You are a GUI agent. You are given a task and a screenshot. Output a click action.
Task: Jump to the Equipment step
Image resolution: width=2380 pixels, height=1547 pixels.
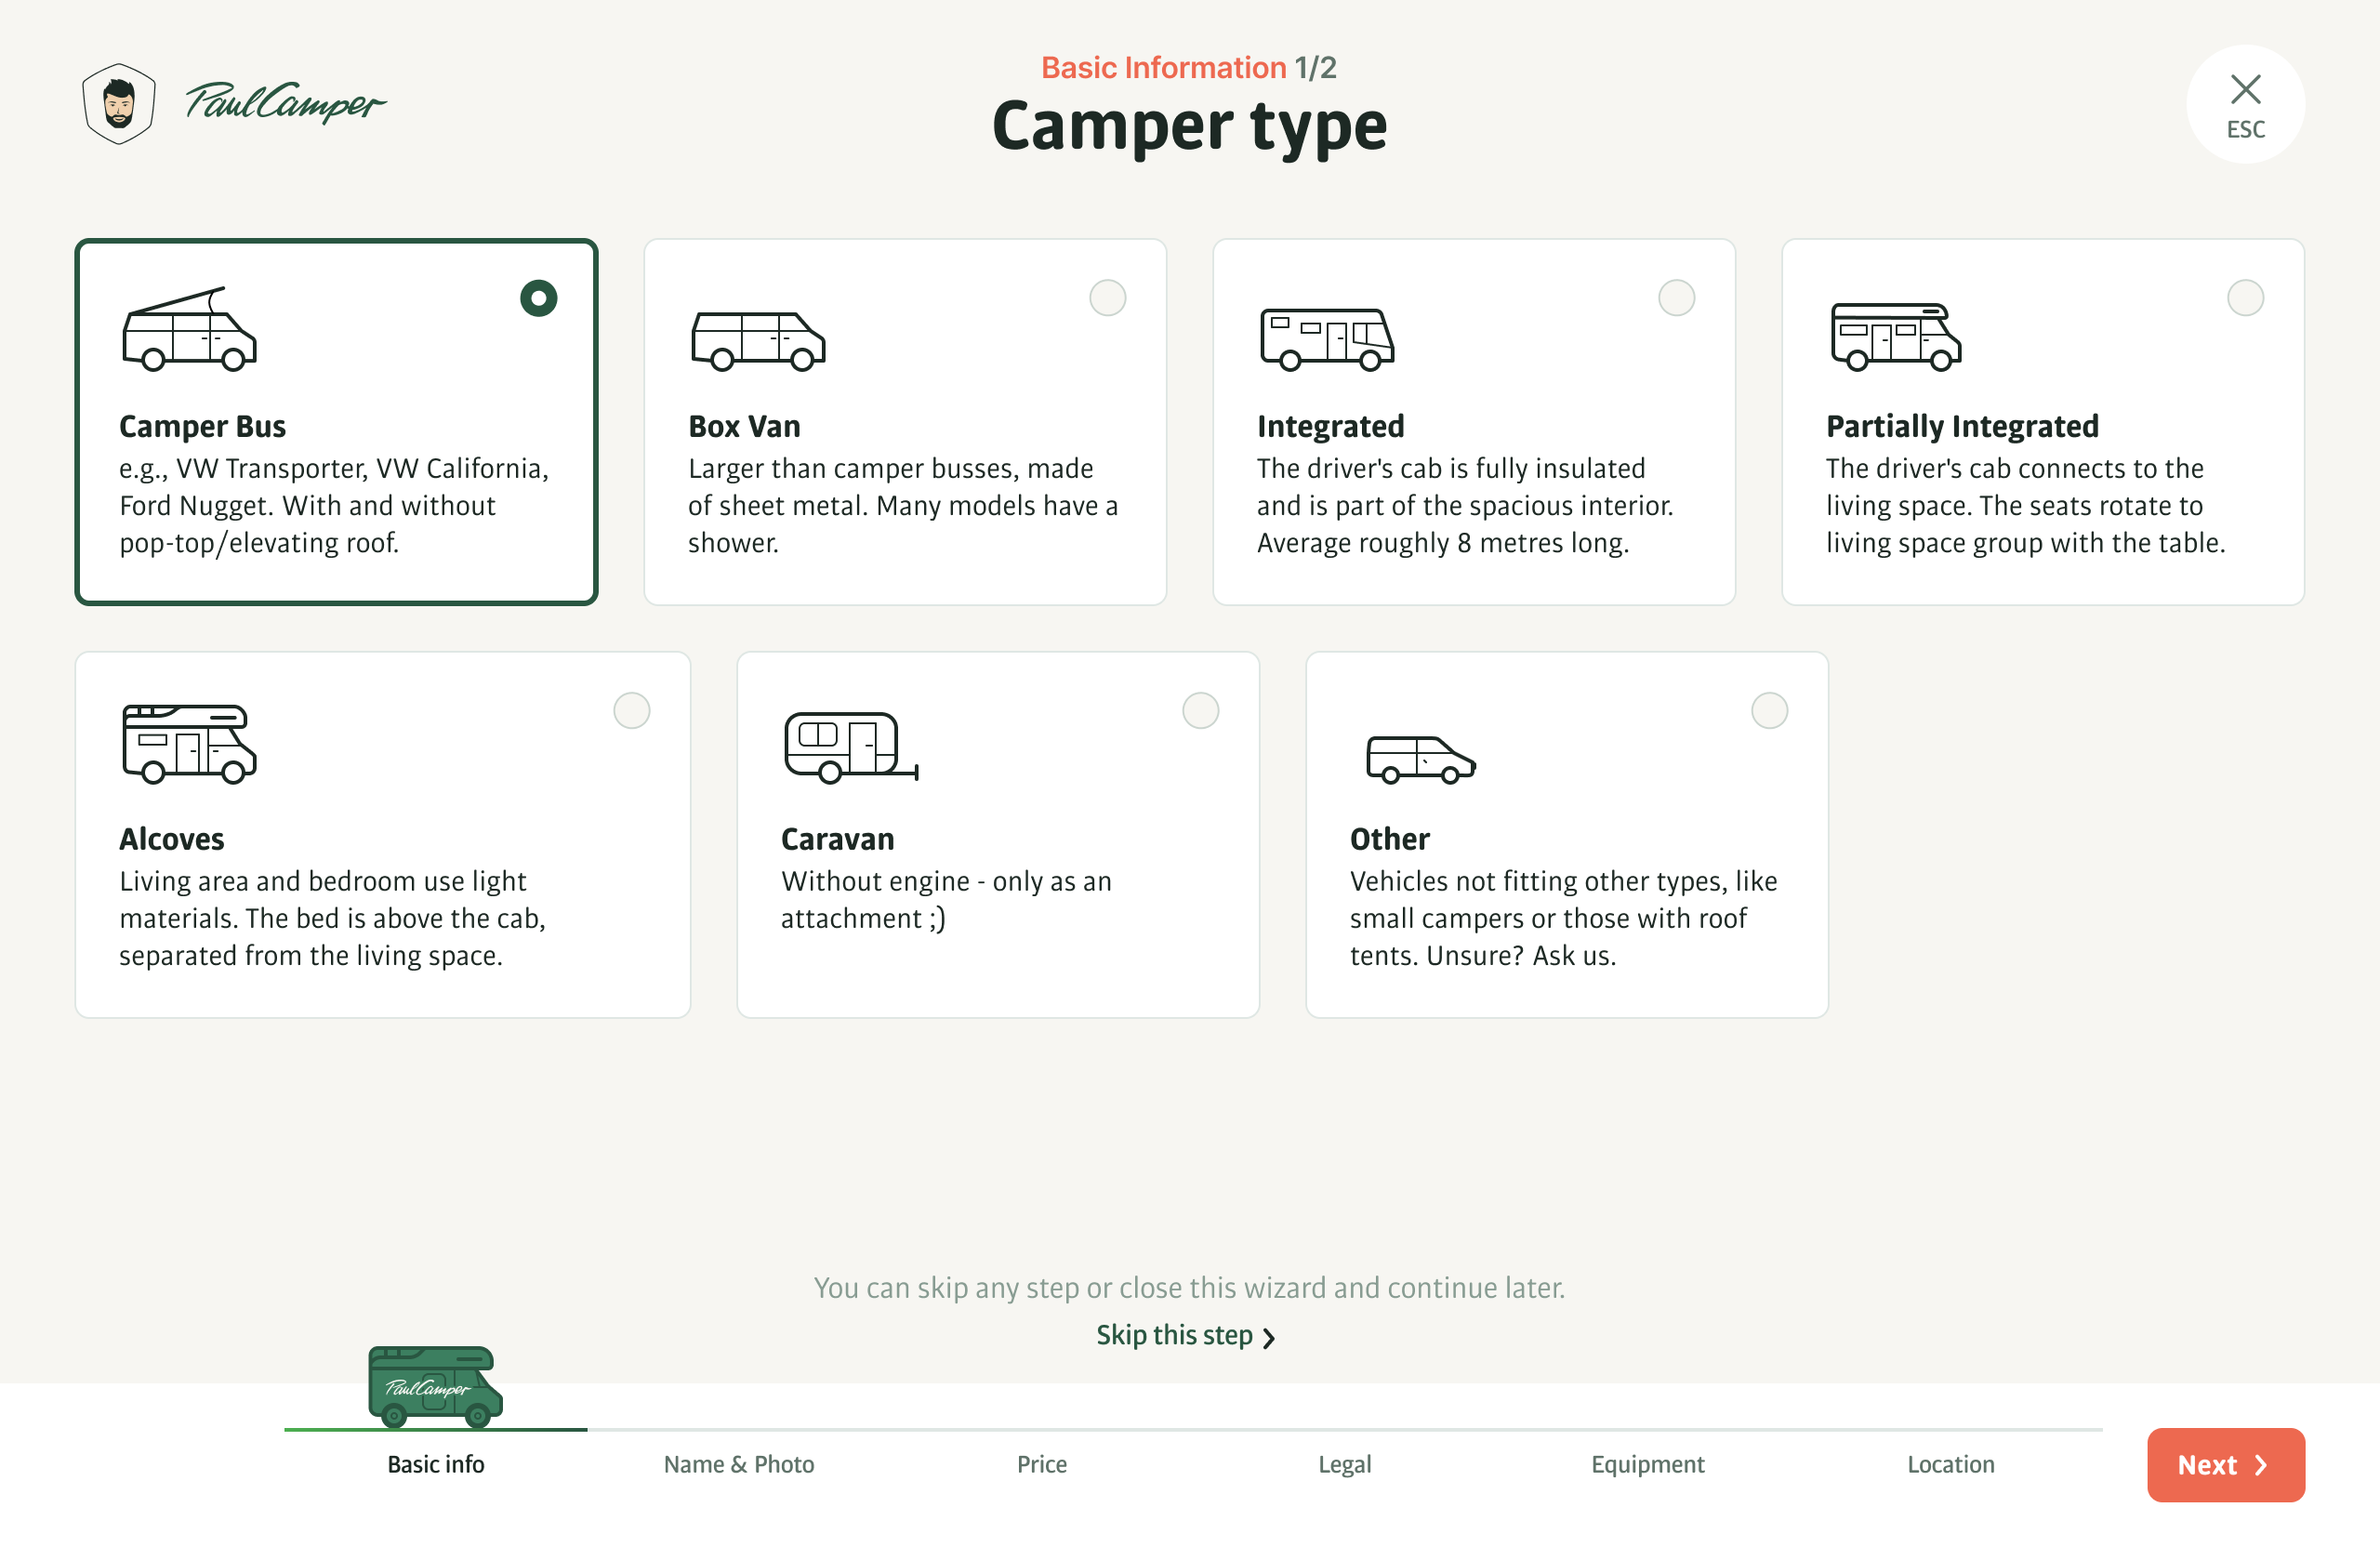coord(1647,1464)
